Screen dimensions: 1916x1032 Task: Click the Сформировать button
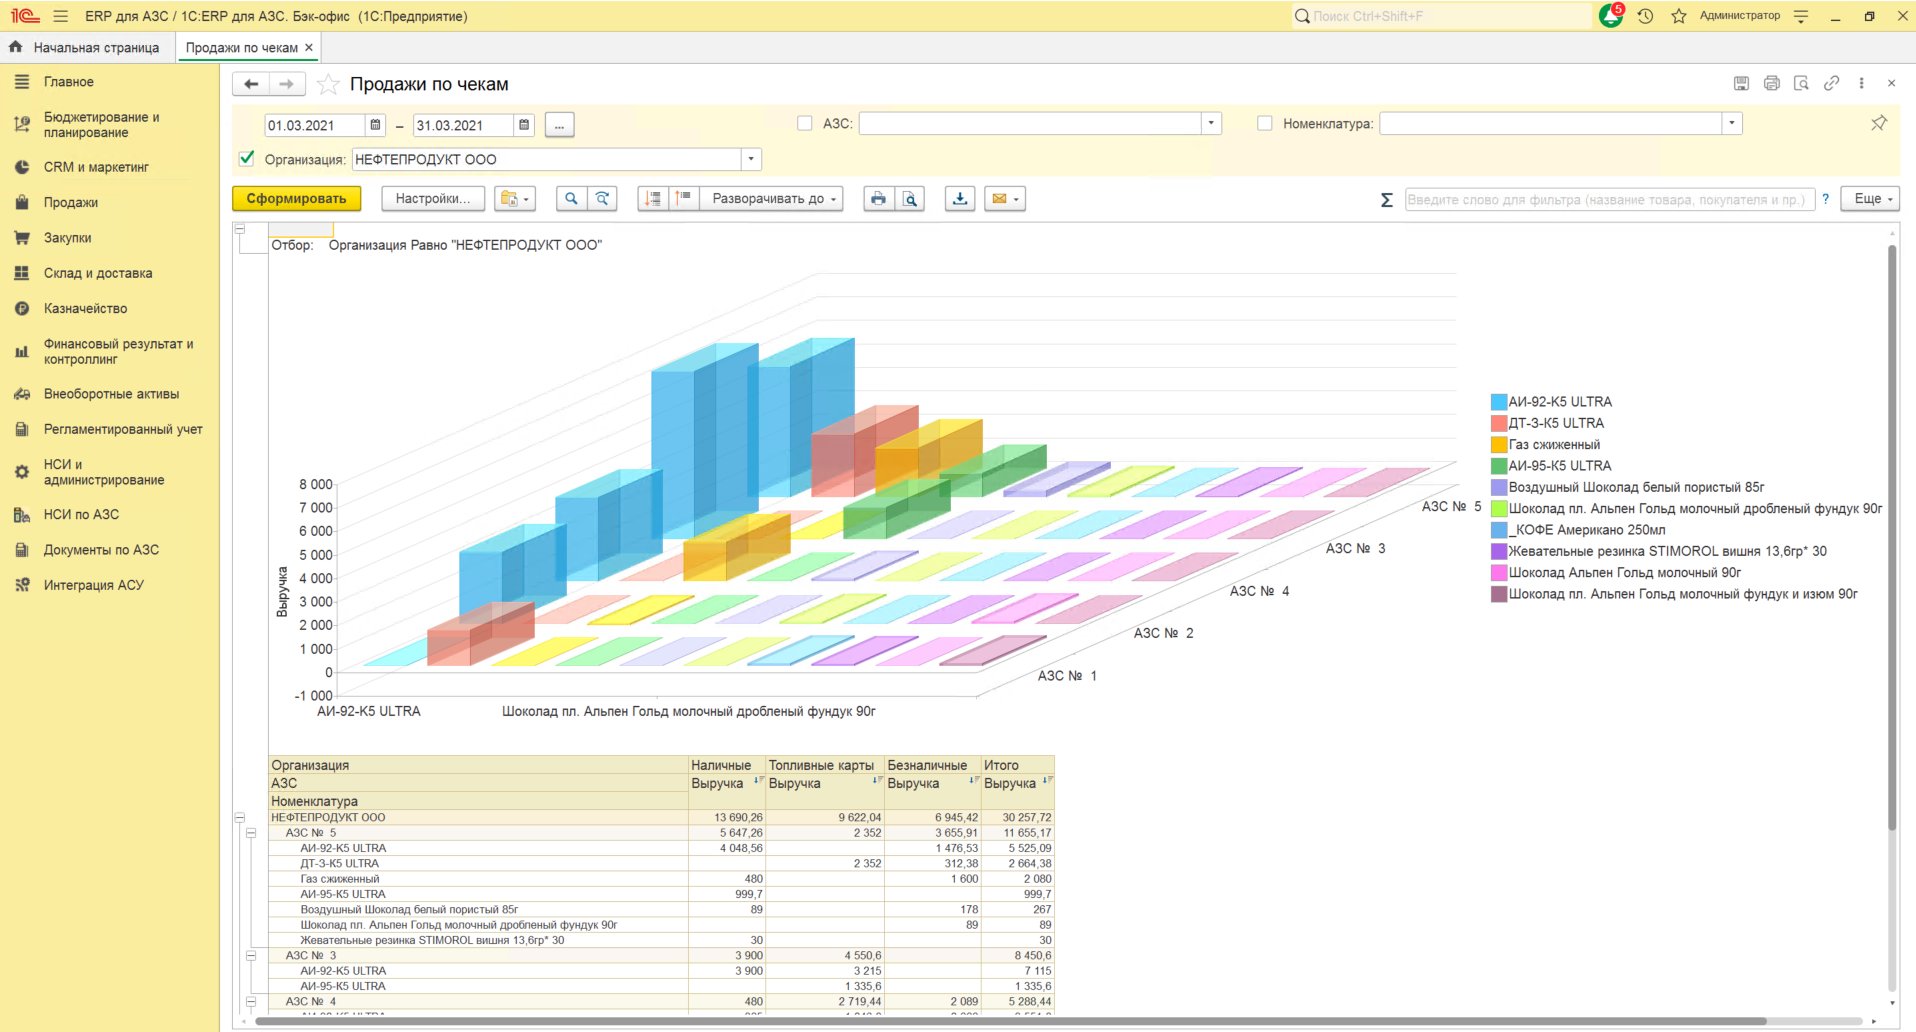[x=296, y=199]
